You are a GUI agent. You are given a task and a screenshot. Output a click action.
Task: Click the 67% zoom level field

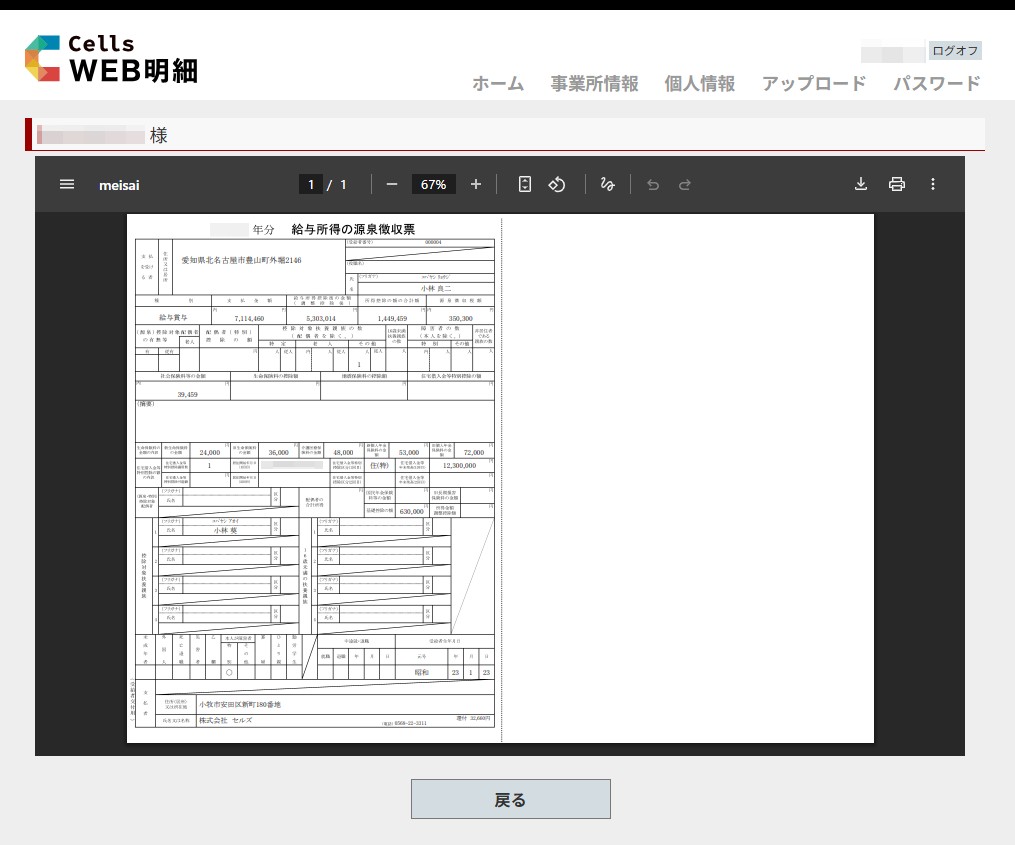433,184
